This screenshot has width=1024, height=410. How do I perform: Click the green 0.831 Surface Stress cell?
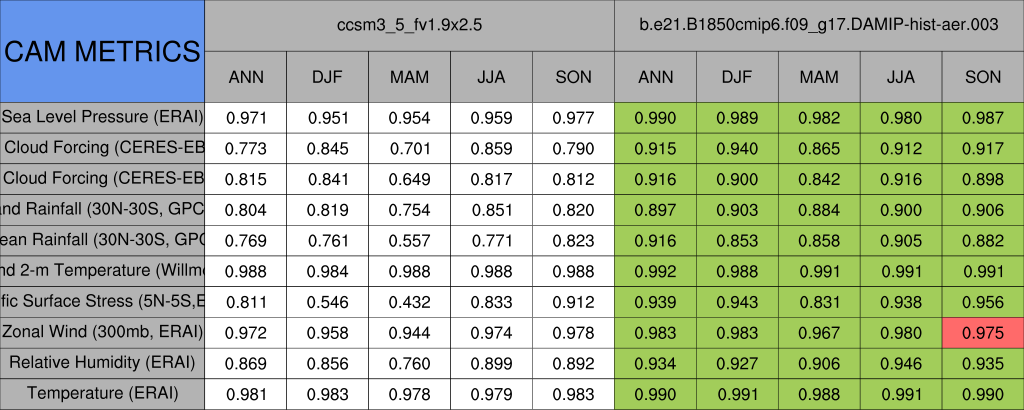coord(819,301)
